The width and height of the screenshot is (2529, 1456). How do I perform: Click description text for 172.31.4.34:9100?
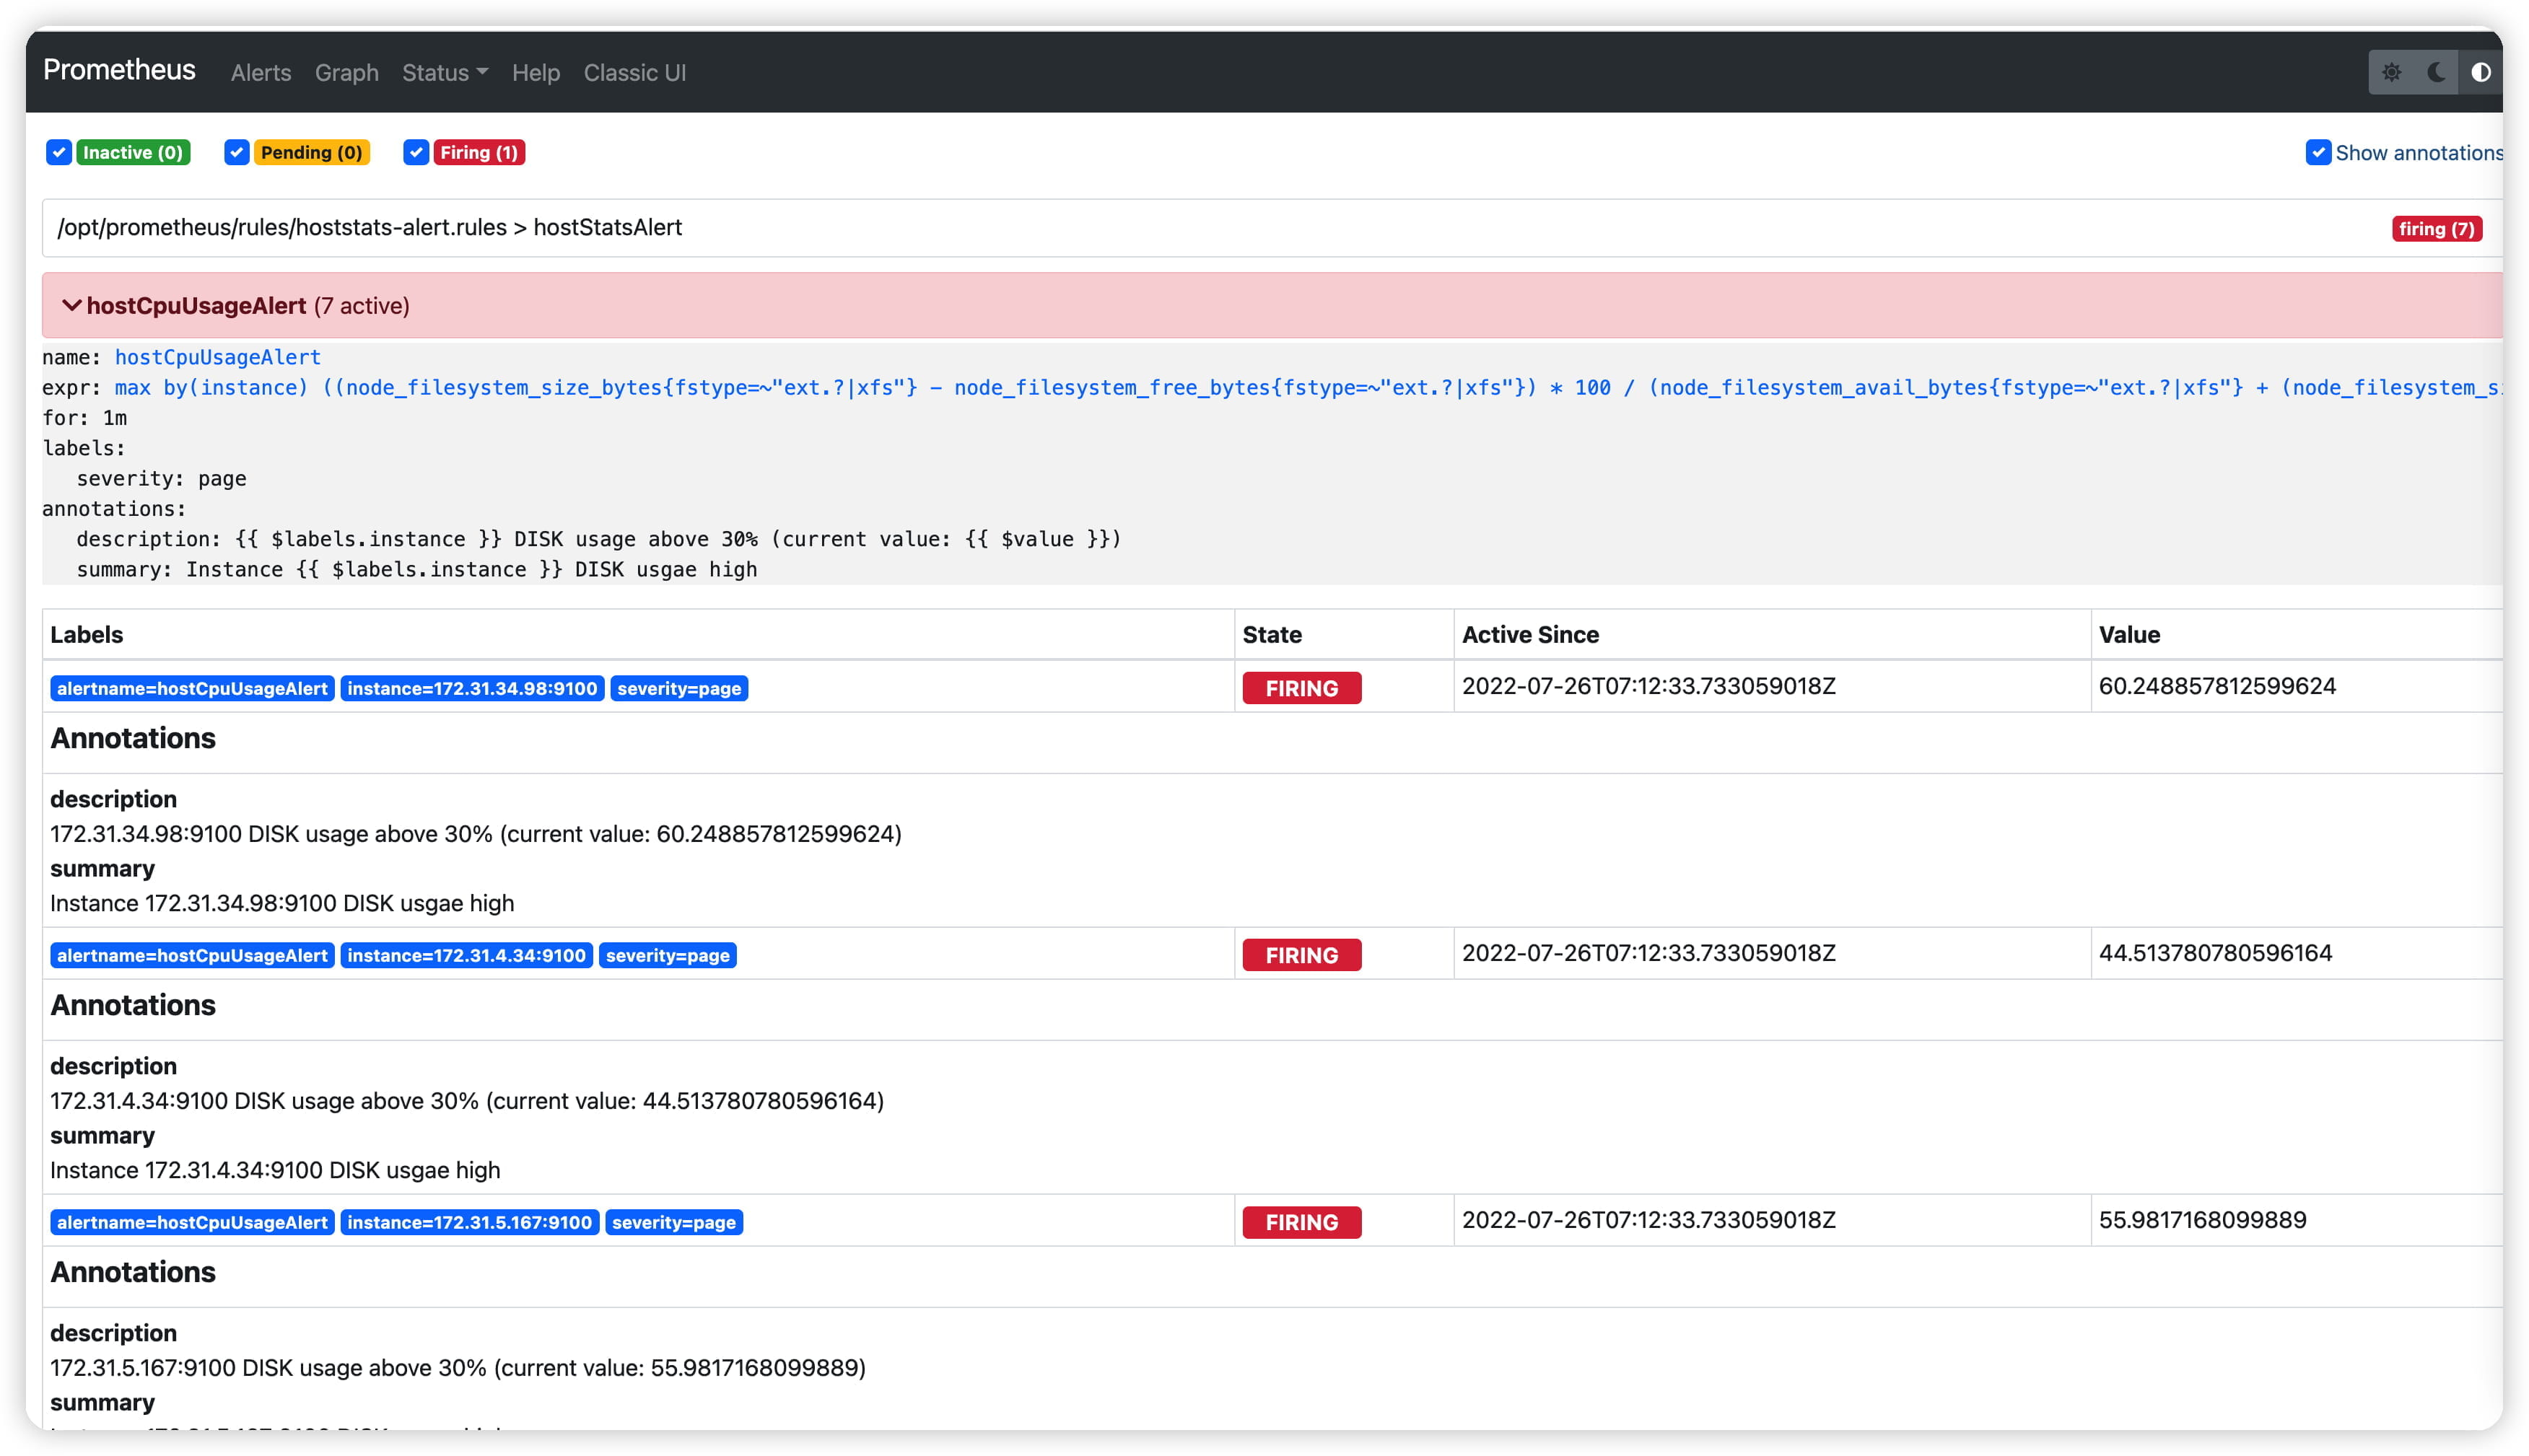[467, 1101]
